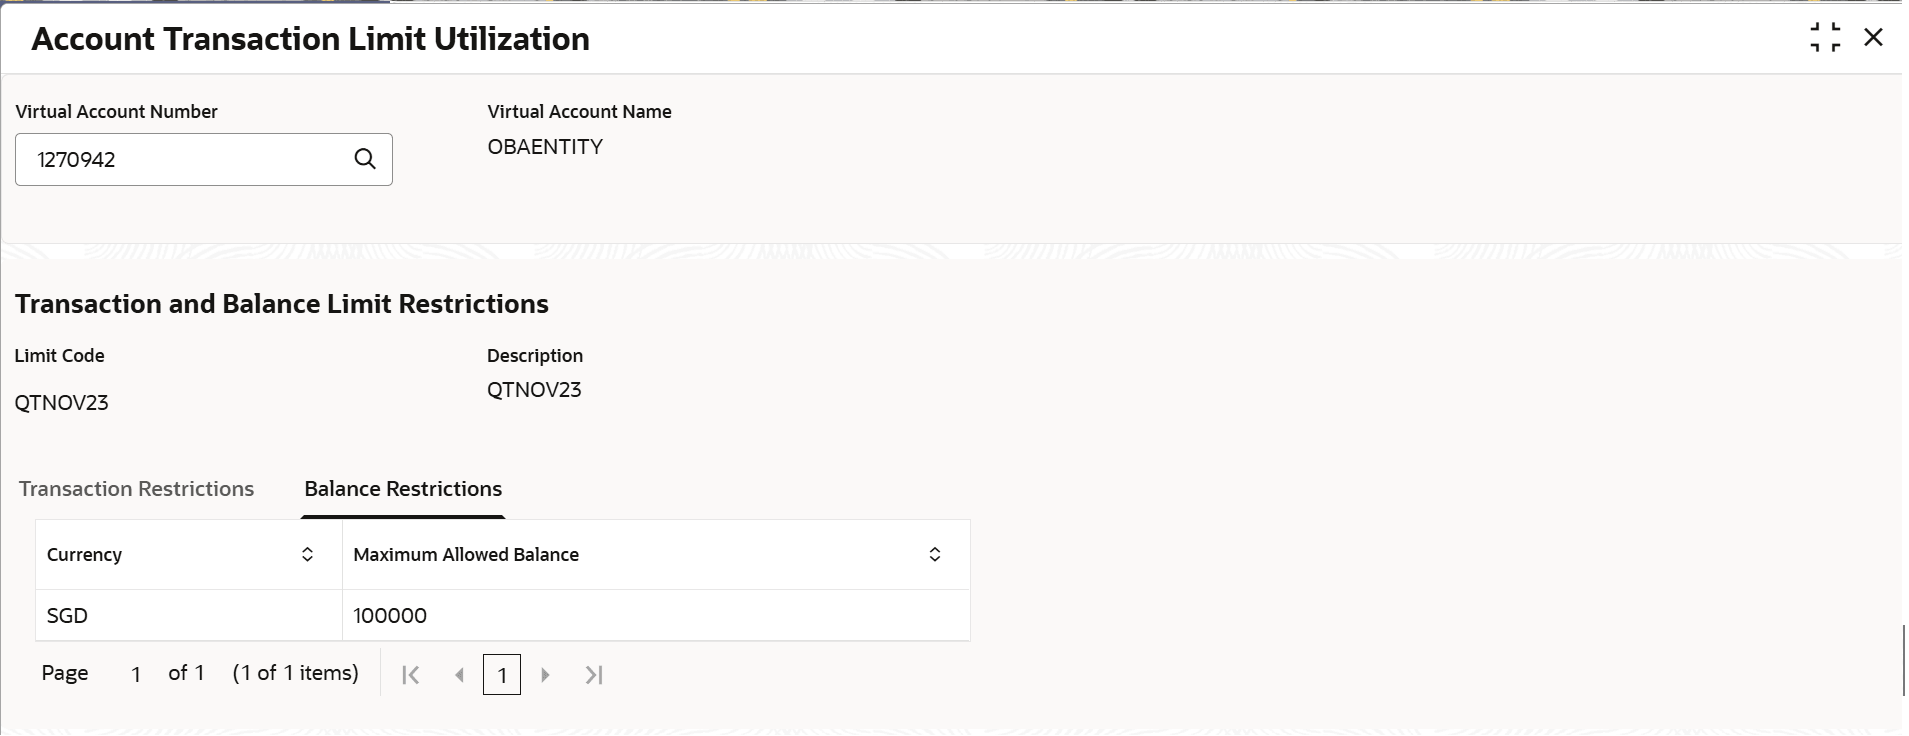The height and width of the screenshot is (736, 1909).
Task: Collapse the dialog using the restore-size icon
Action: 1825,38
